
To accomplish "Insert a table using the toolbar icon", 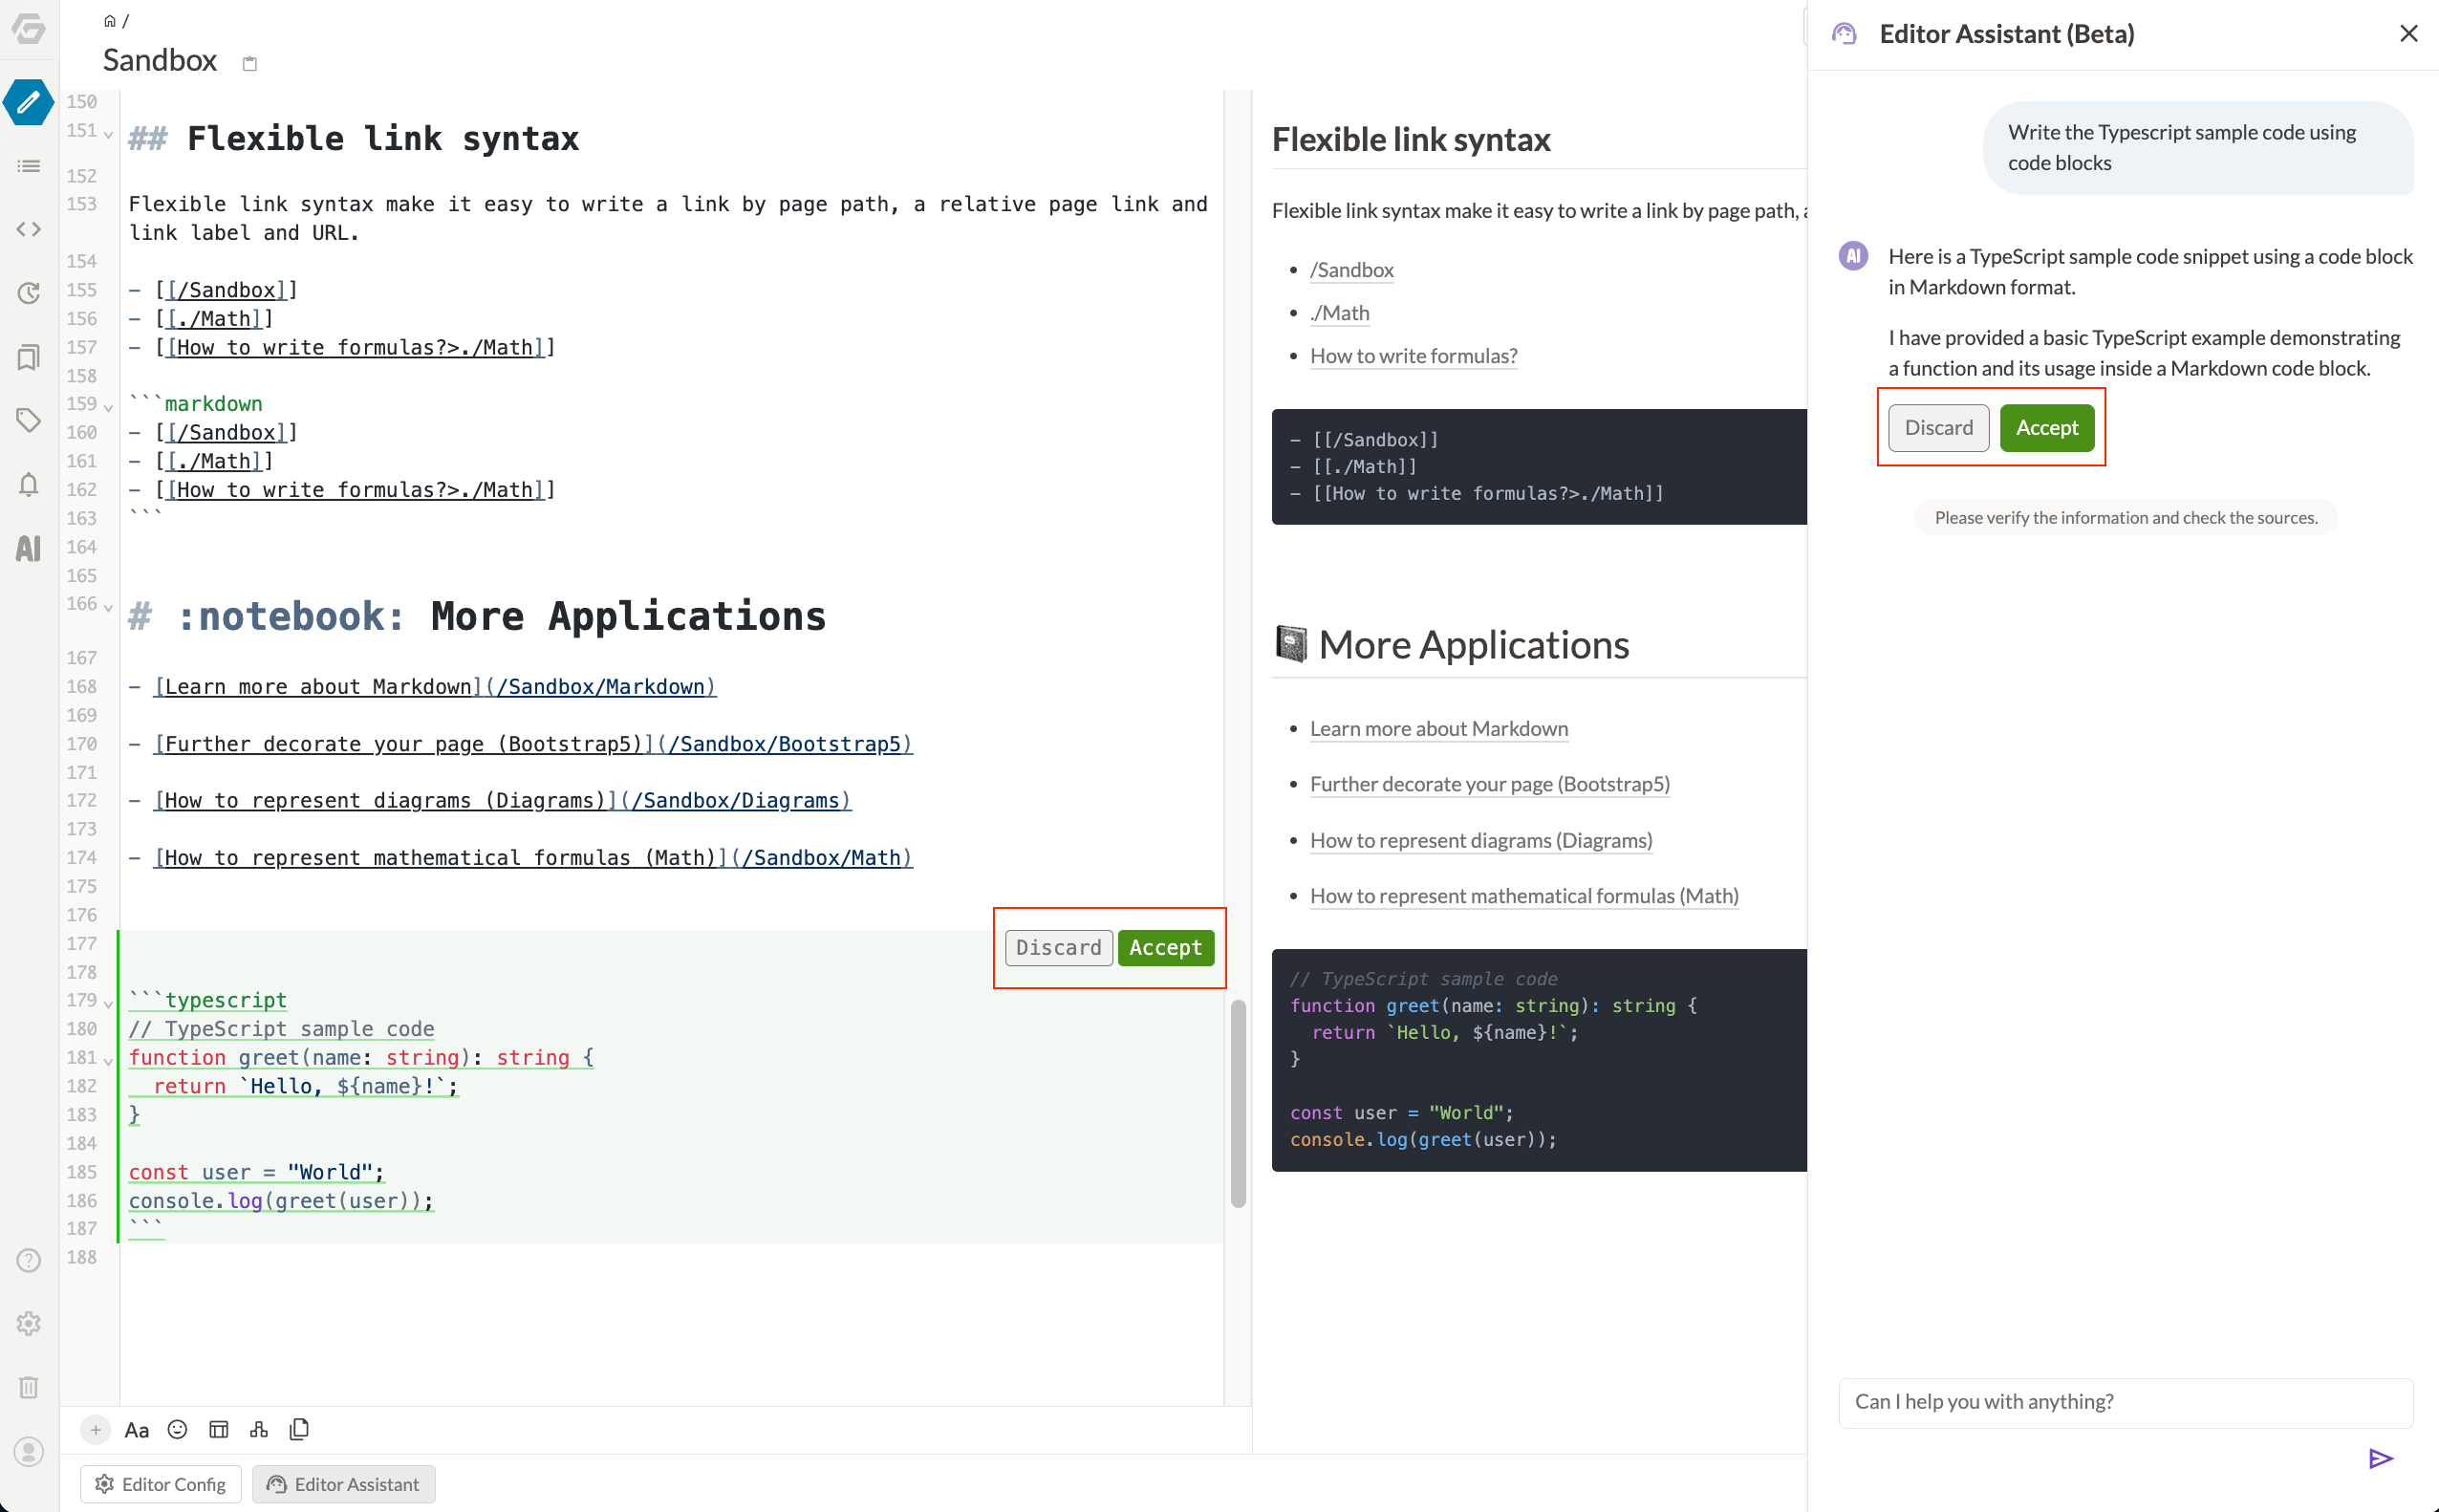I will pos(218,1429).
